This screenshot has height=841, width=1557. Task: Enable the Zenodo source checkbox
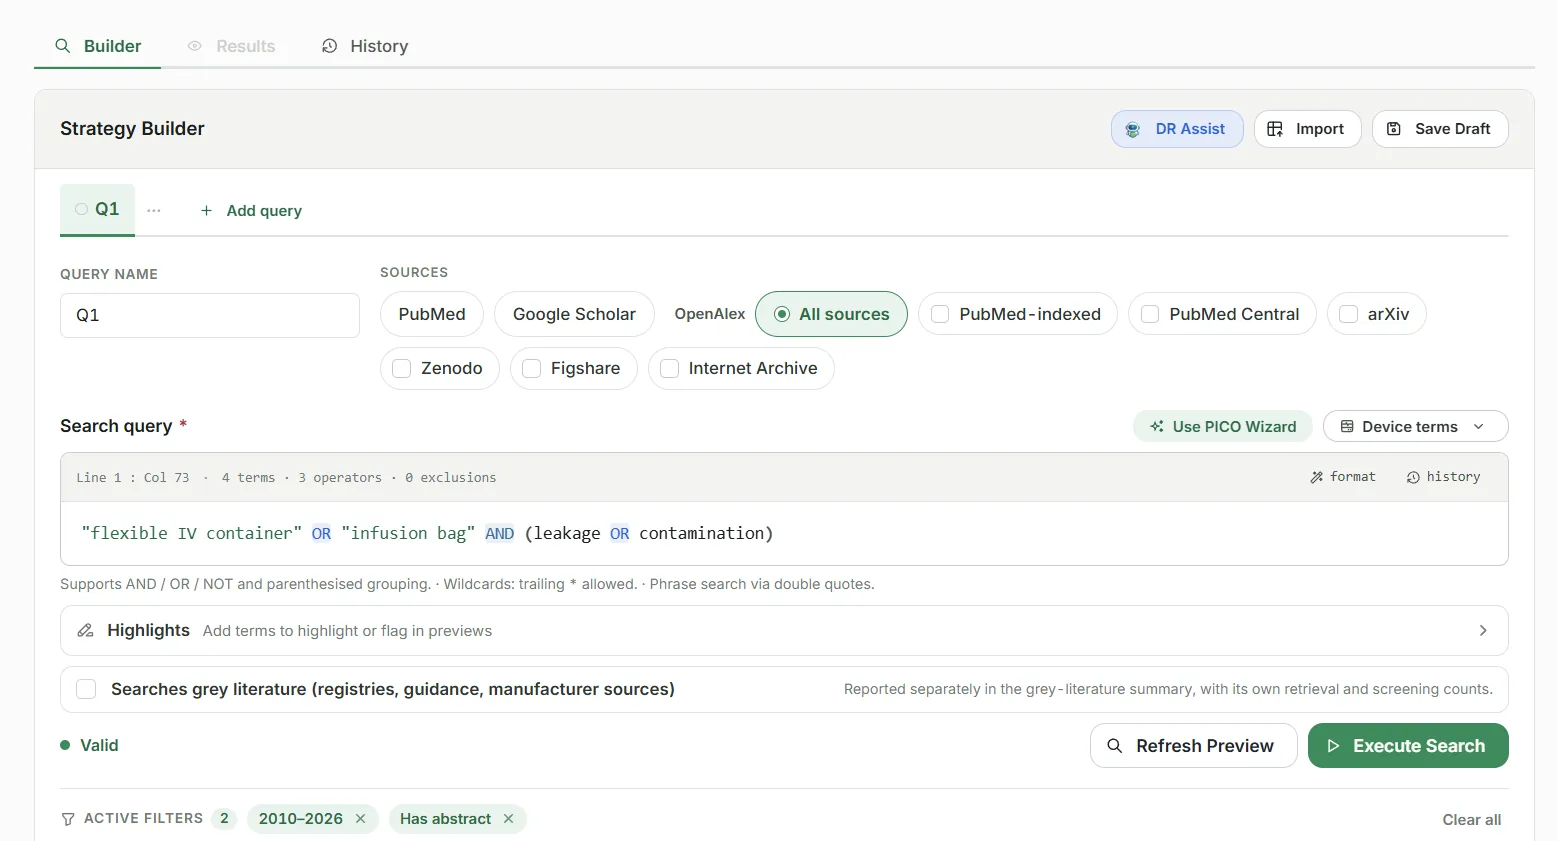(402, 368)
